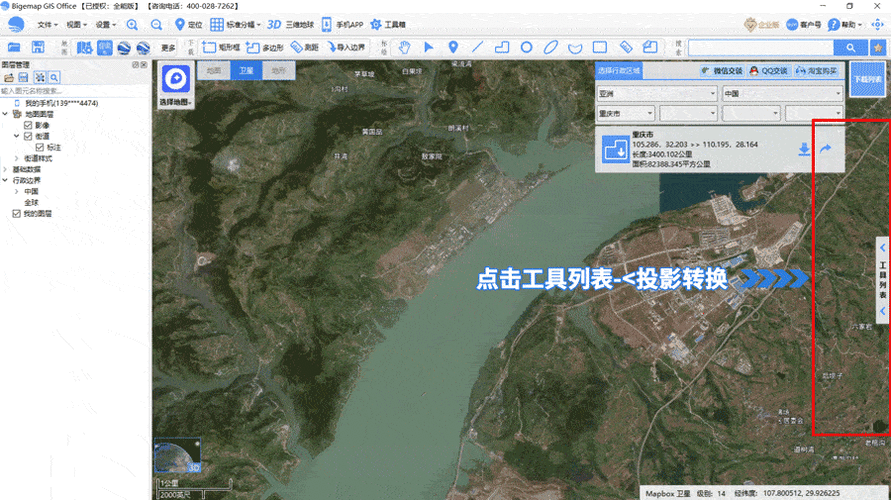This screenshot has height=500, width=891.
Task: Select the line drawing tool
Action: click(477, 47)
